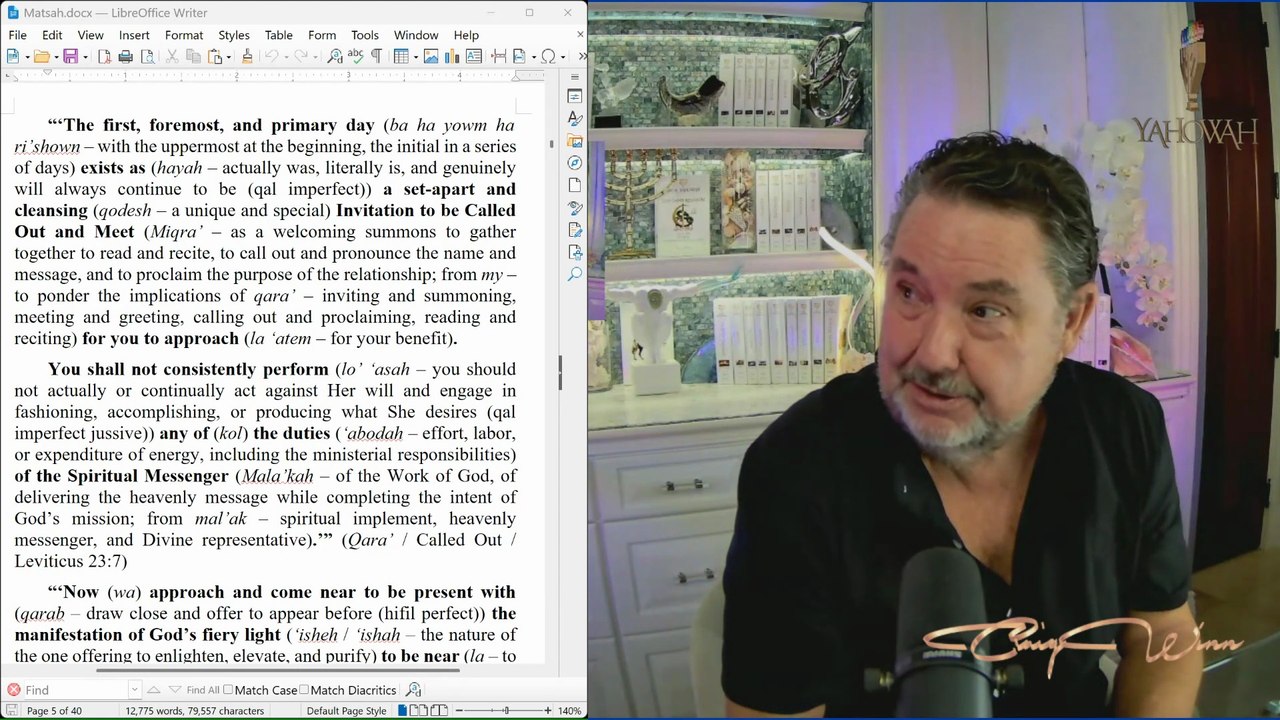Open the sidebar Accessibility Check deck
This screenshot has height=720, width=1280.
[575, 252]
